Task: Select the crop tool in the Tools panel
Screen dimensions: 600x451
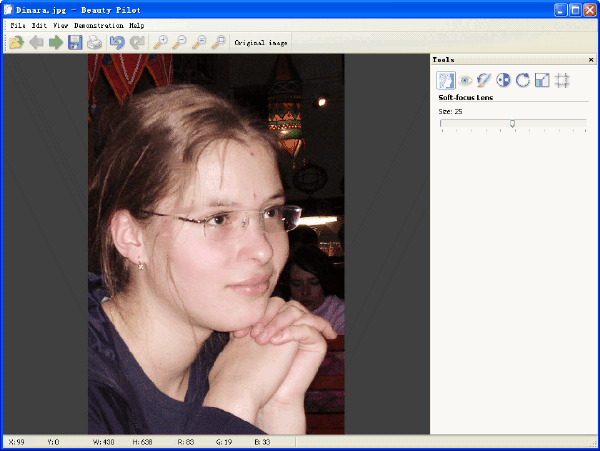Action: point(562,81)
